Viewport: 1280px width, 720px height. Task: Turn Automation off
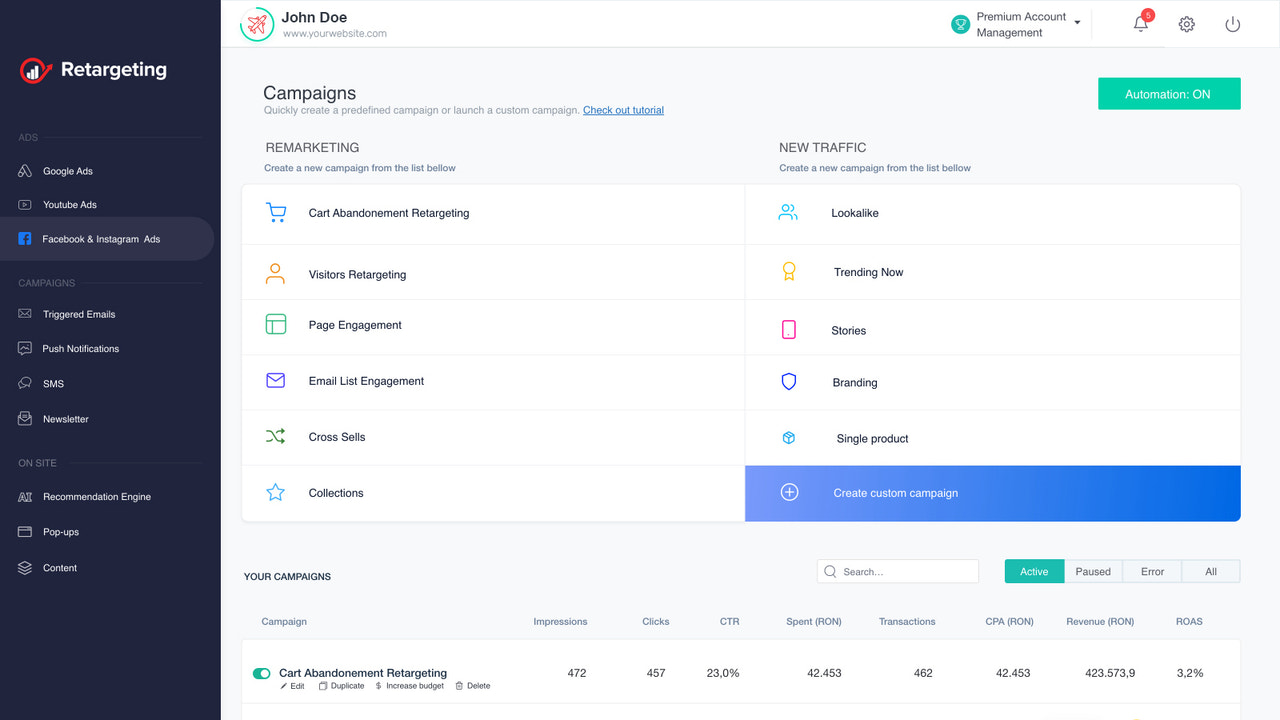[x=1169, y=93]
